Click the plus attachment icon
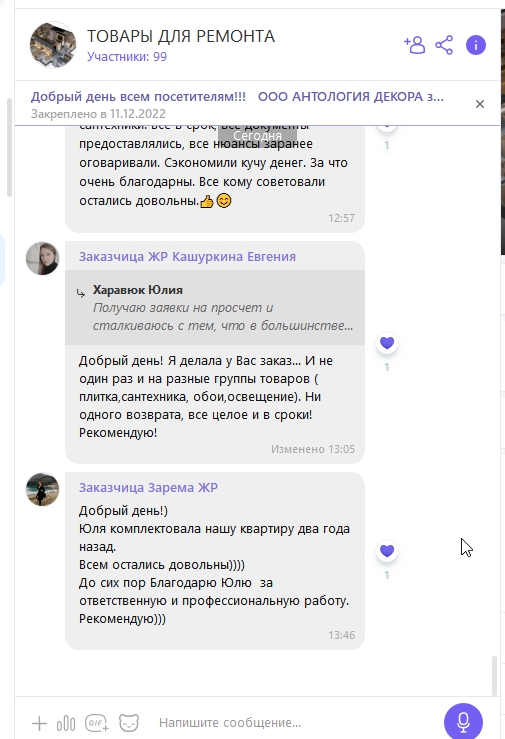Image resolution: width=505 pixels, height=739 pixels. [39, 723]
